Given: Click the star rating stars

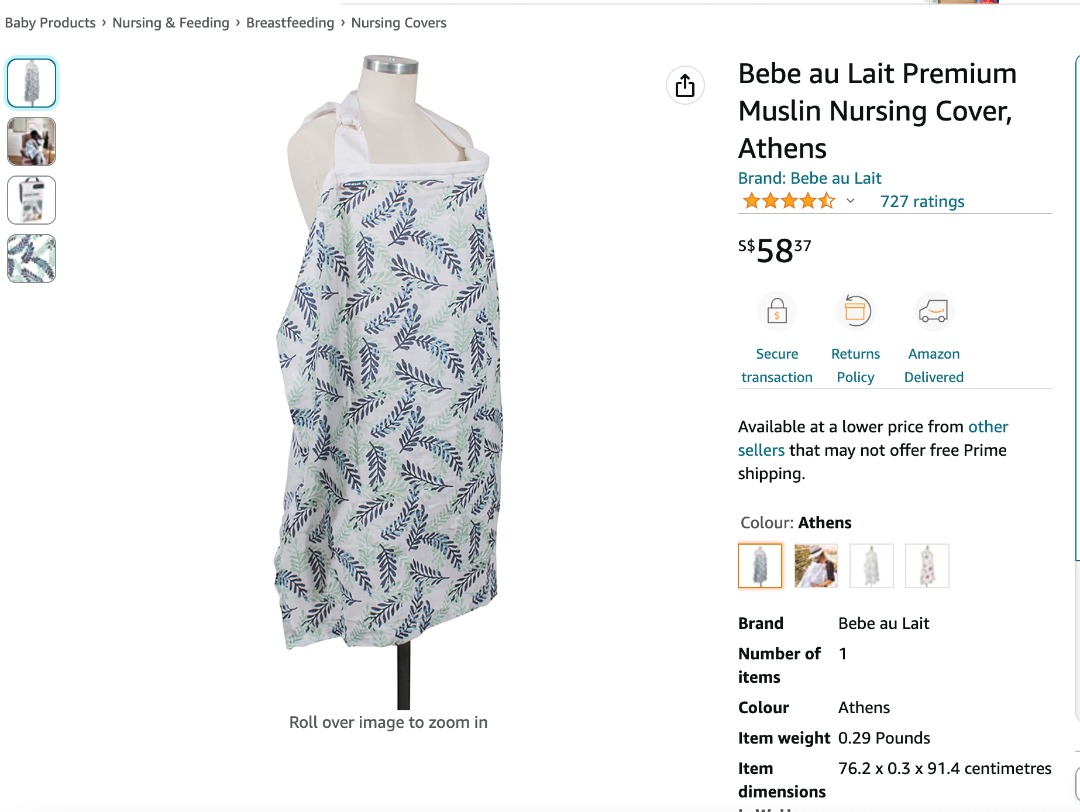Looking at the screenshot, I should (788, 200).
